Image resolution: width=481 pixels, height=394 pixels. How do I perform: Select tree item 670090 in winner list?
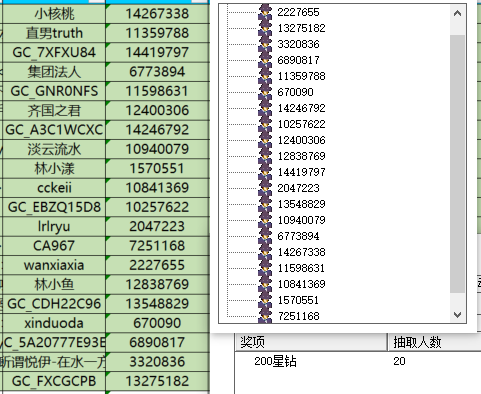tap(295, 92)
